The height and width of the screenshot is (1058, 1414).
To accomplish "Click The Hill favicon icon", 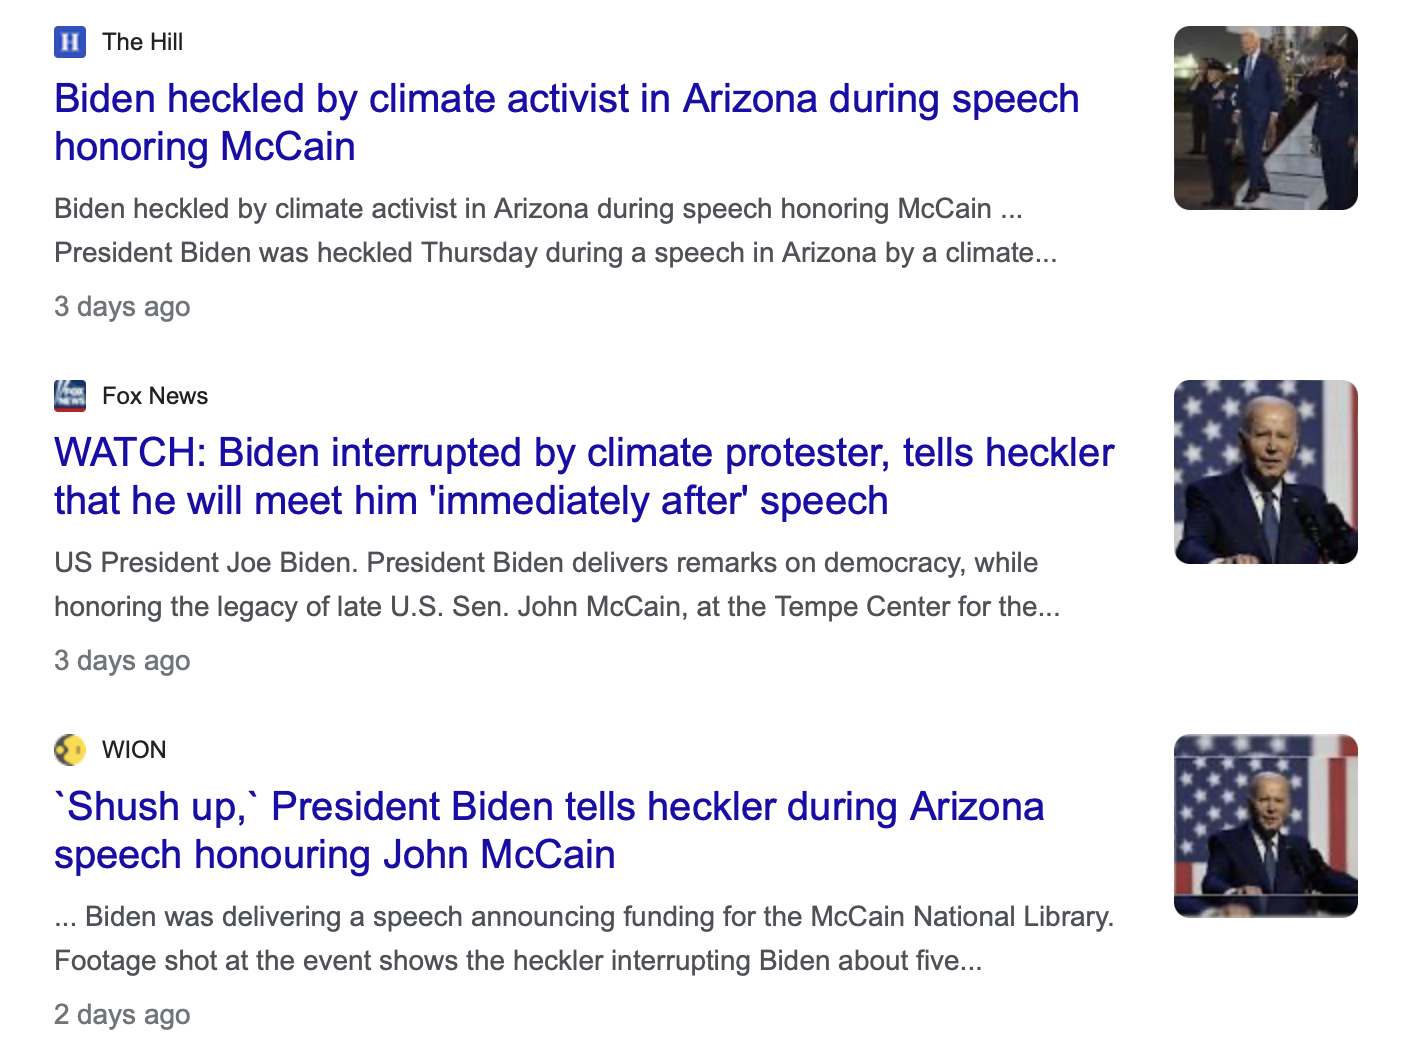I will click(x=70, y=42).
